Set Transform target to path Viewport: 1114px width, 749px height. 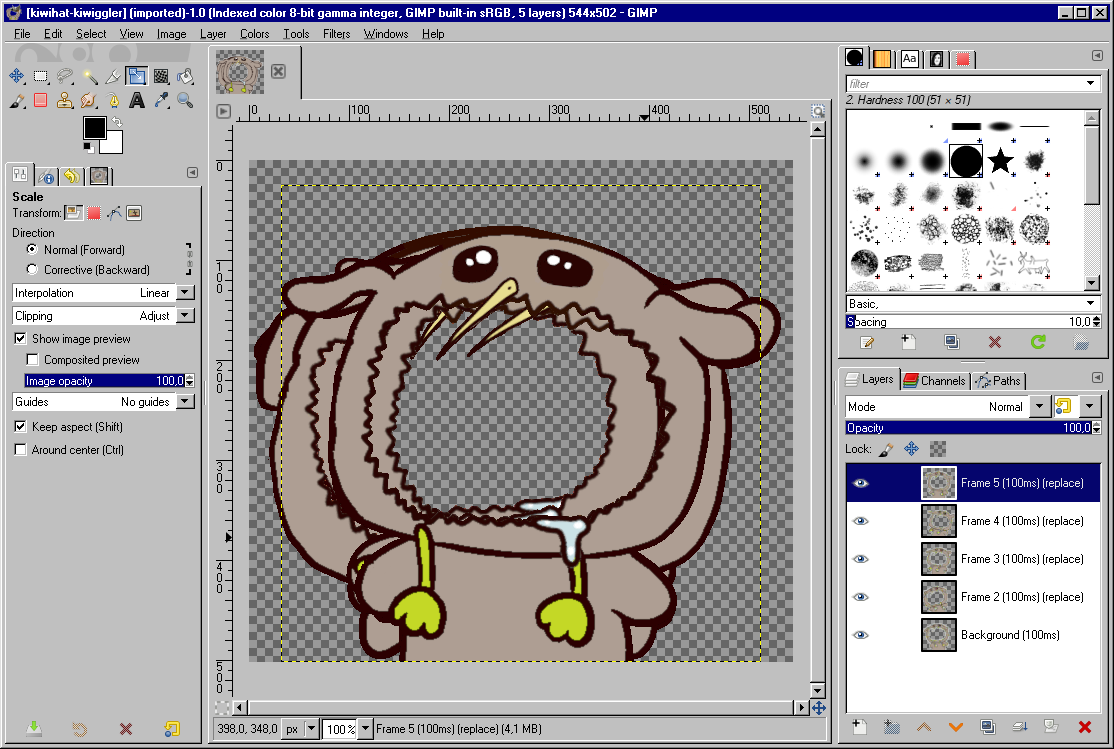(114, 212)
